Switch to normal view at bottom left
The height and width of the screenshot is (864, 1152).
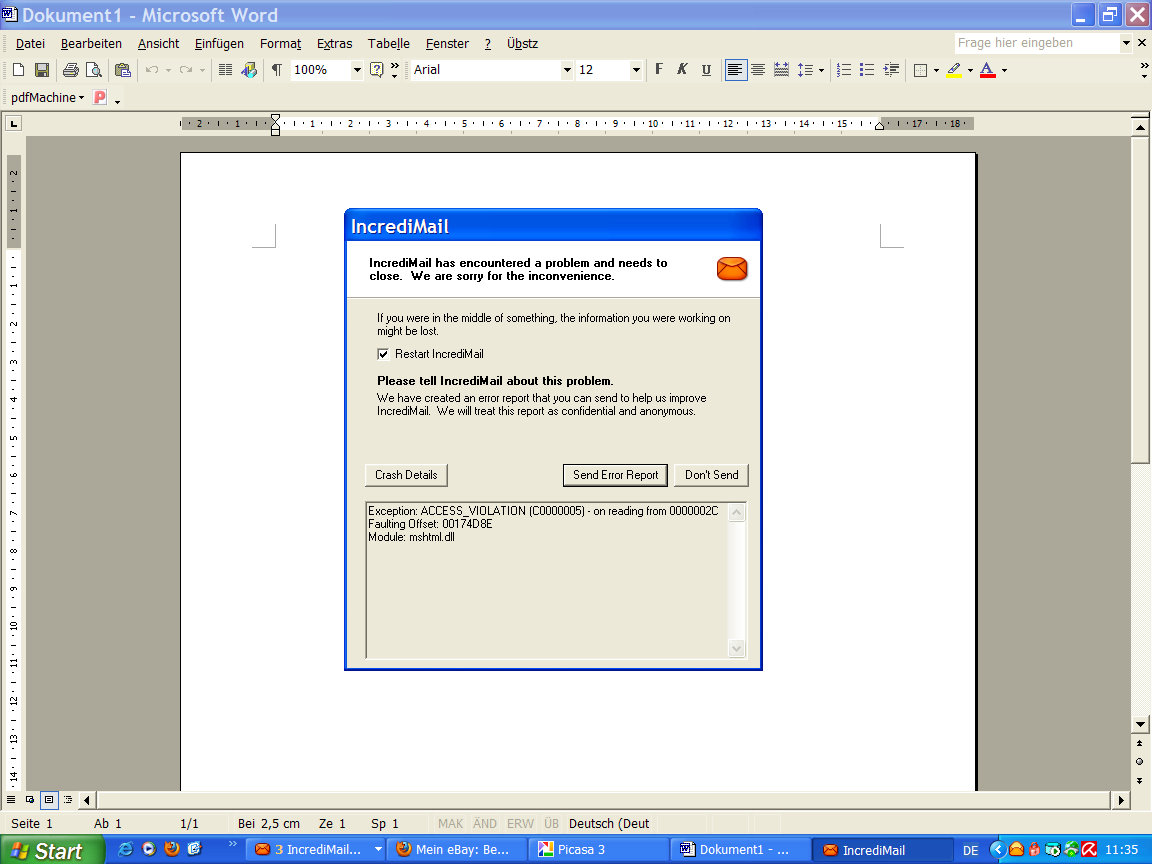pos(11,799)
